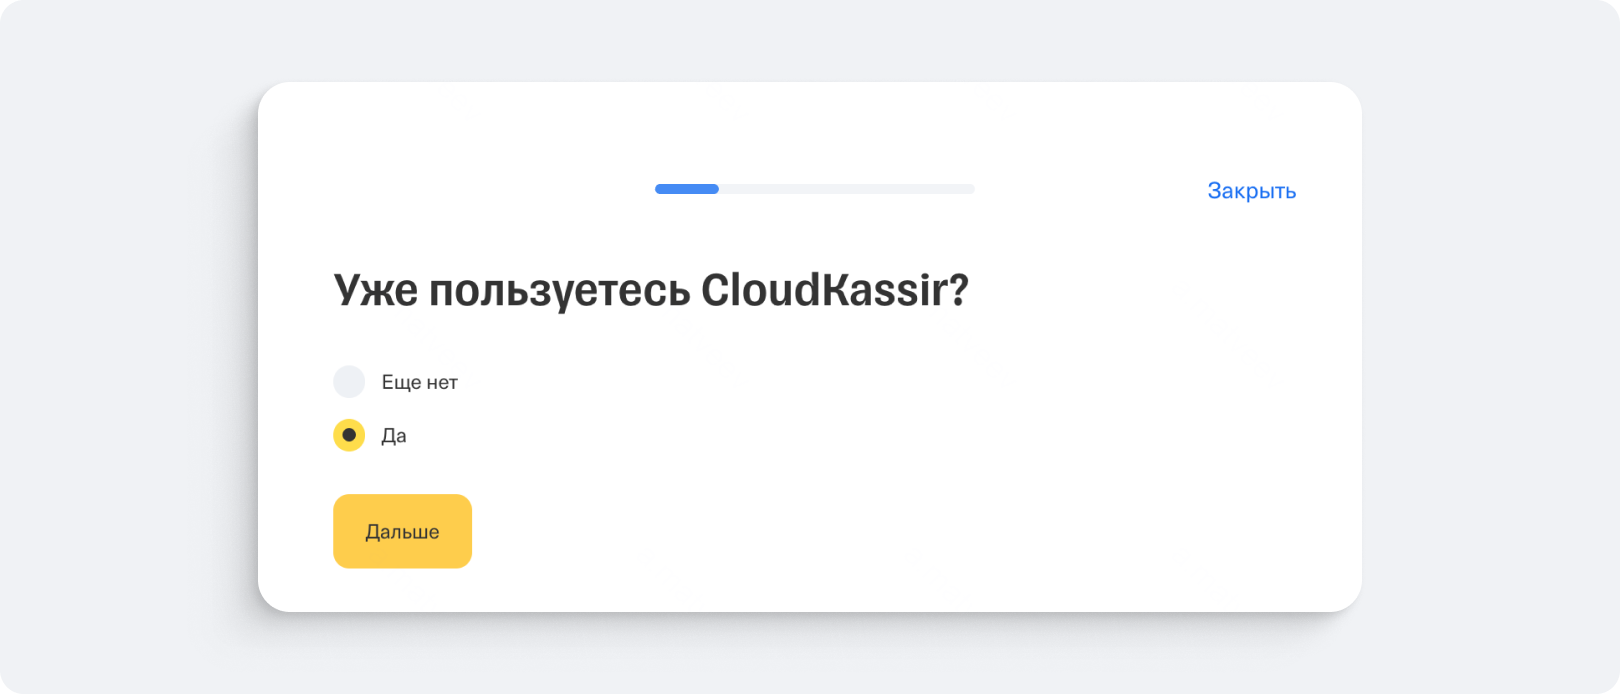Close the survey via "Закрыть" link
The image size is (1620, 694).
[x=1251, y=190]
